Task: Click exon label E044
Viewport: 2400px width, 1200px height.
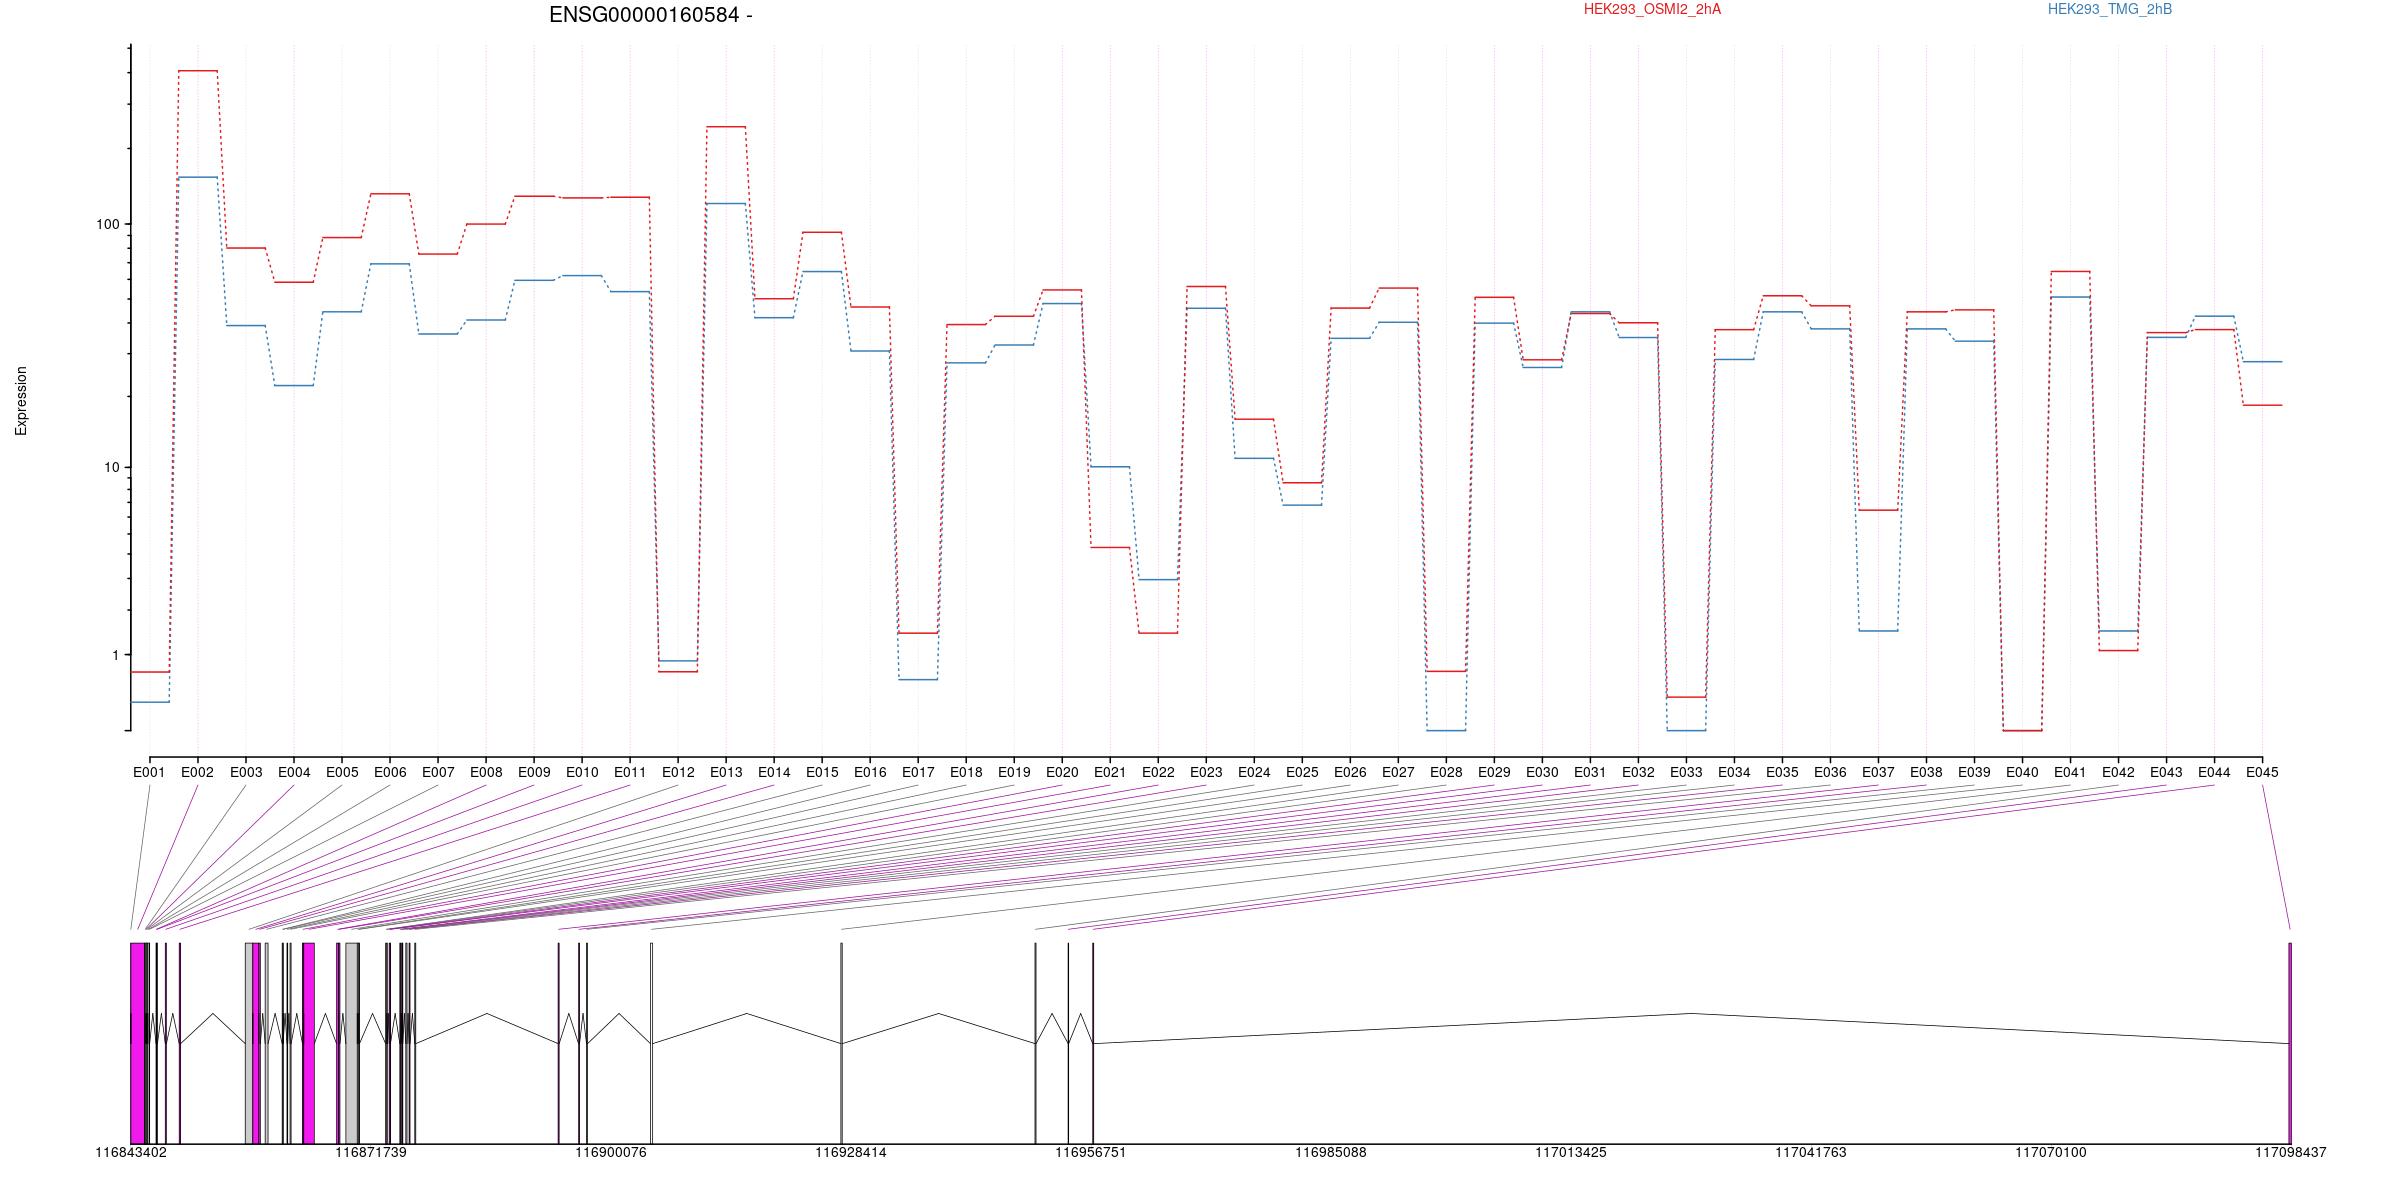Action: click(2214, 772)
